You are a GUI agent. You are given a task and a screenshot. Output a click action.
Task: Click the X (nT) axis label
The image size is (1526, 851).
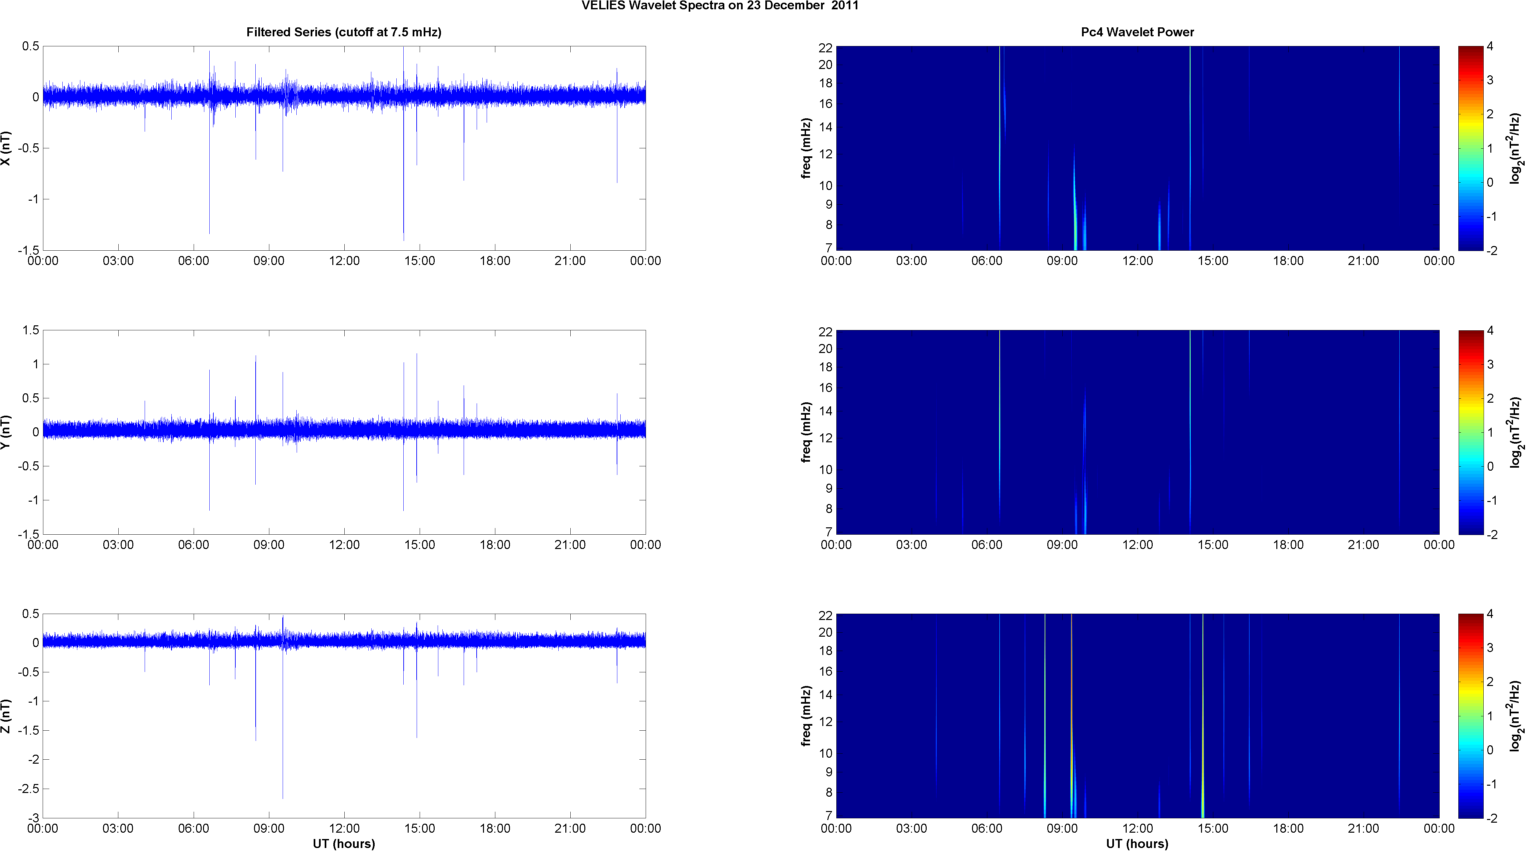[6, 149]
